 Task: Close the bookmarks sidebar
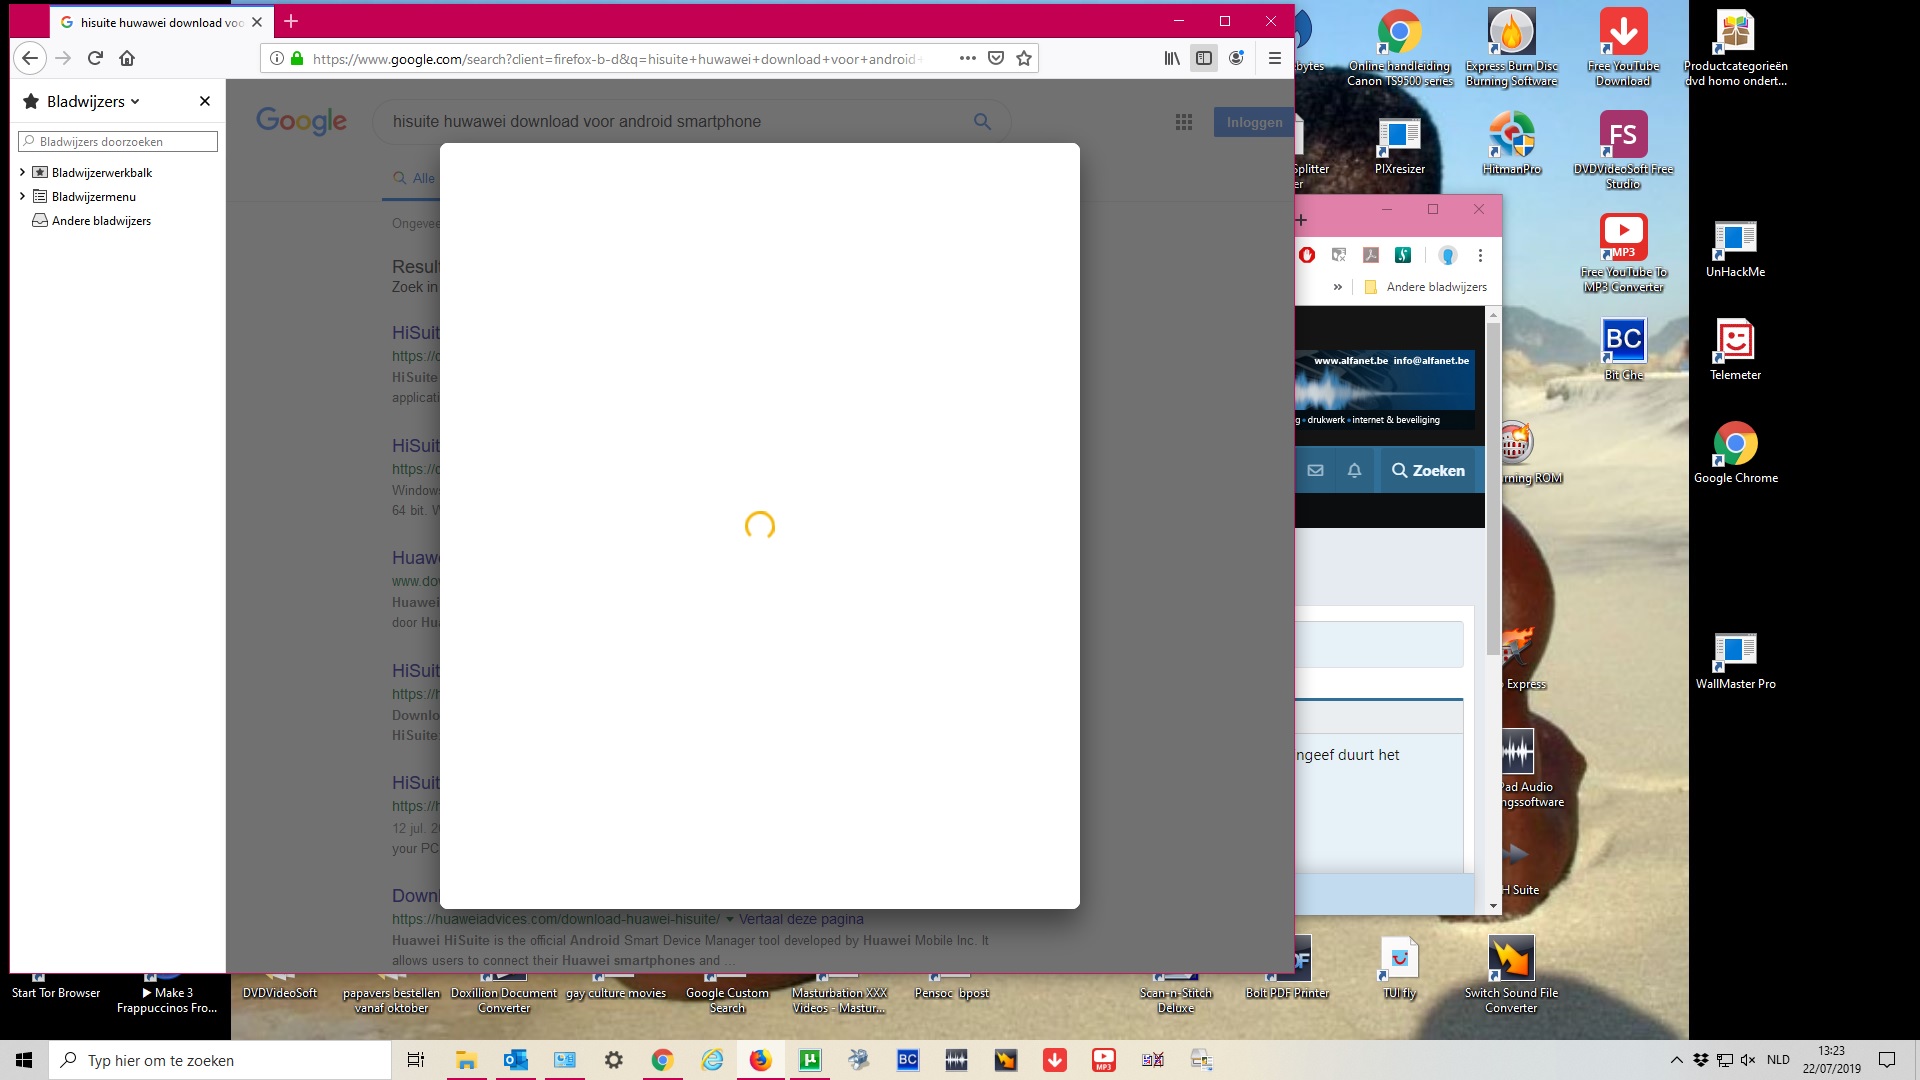[x=204, y=101]
